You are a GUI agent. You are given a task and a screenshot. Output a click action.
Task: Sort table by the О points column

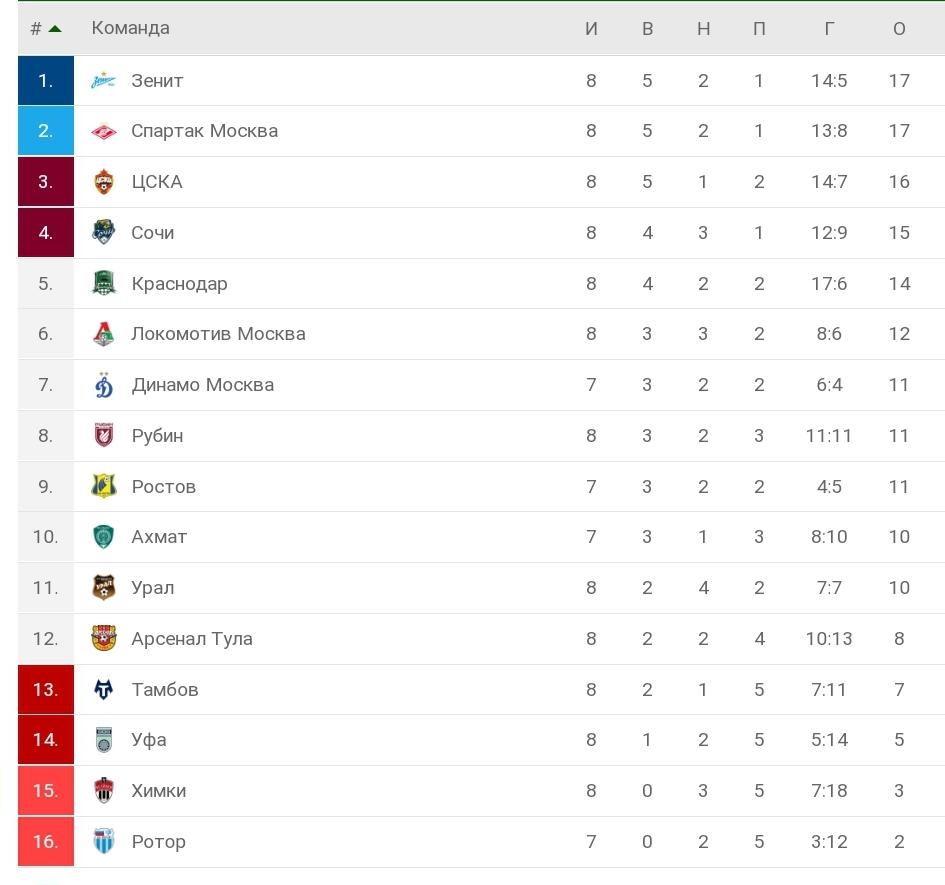point(899,28)
